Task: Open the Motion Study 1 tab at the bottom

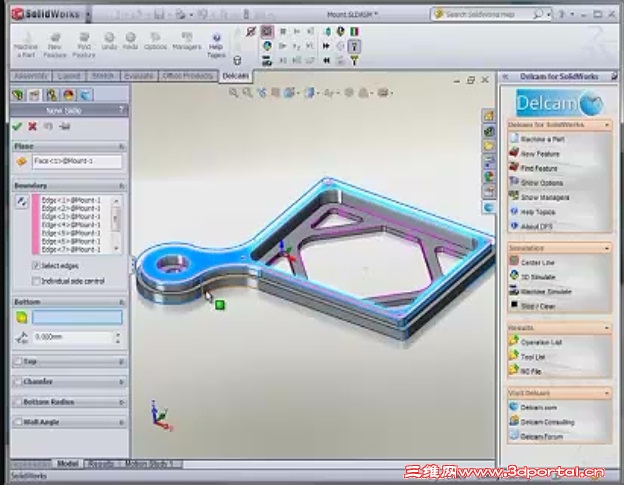Action: tap(150, 464)
